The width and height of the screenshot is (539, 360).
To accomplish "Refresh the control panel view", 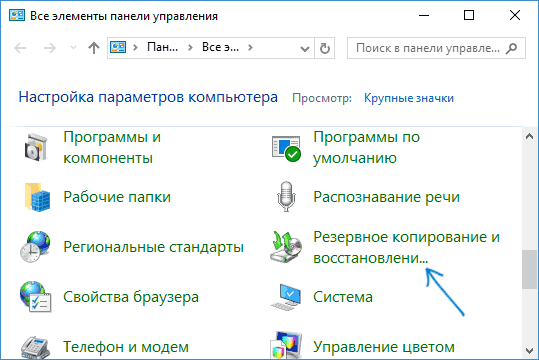I will click(x=324, y=48).
